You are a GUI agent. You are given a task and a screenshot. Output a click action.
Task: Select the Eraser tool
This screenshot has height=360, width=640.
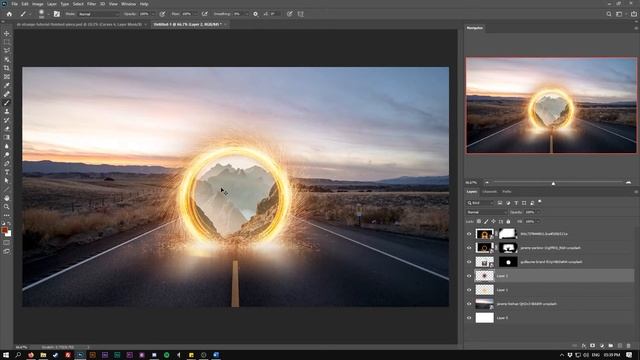click(7, 129)
